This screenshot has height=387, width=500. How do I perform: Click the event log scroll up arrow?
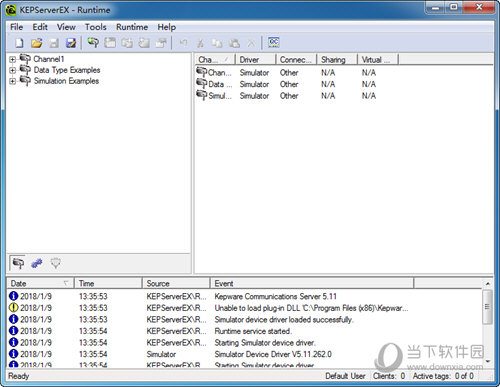point(488,284)
